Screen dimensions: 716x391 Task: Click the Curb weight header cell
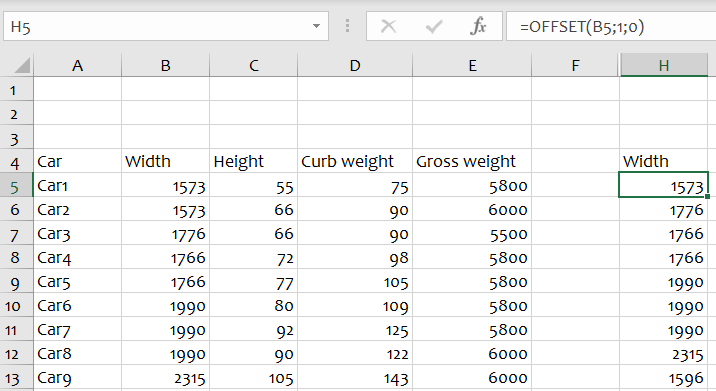pyautogui.click(x=355, y=161)
